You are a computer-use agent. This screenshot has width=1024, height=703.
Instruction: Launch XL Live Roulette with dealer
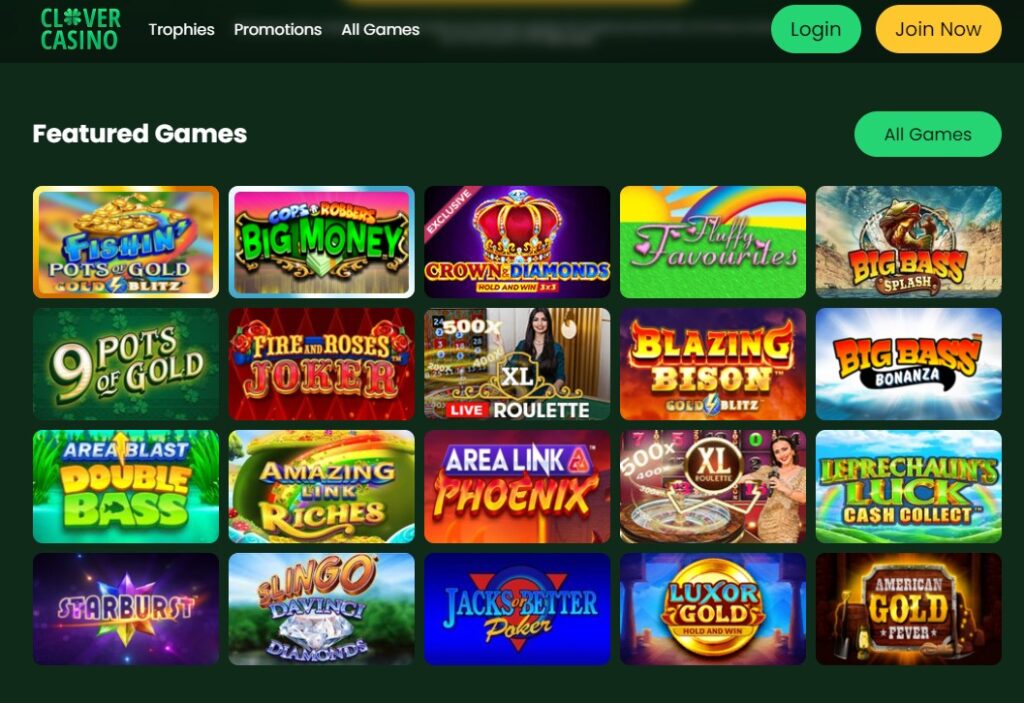517,364
